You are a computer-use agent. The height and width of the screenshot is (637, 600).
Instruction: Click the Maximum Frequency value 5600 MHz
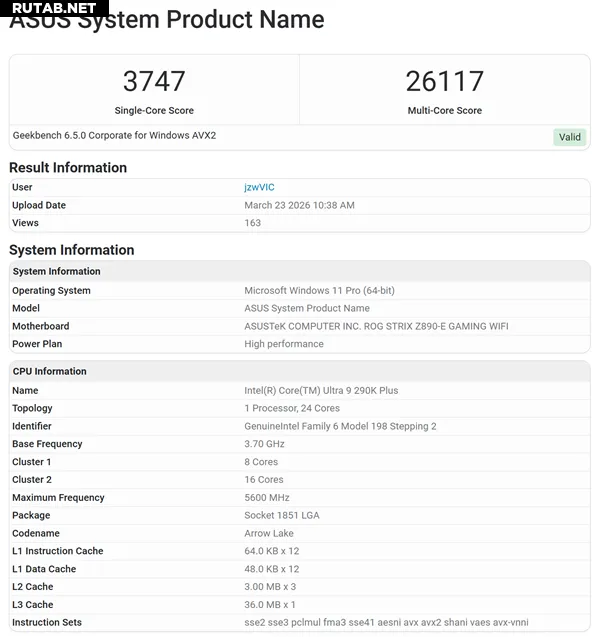(x=266, y=497)
